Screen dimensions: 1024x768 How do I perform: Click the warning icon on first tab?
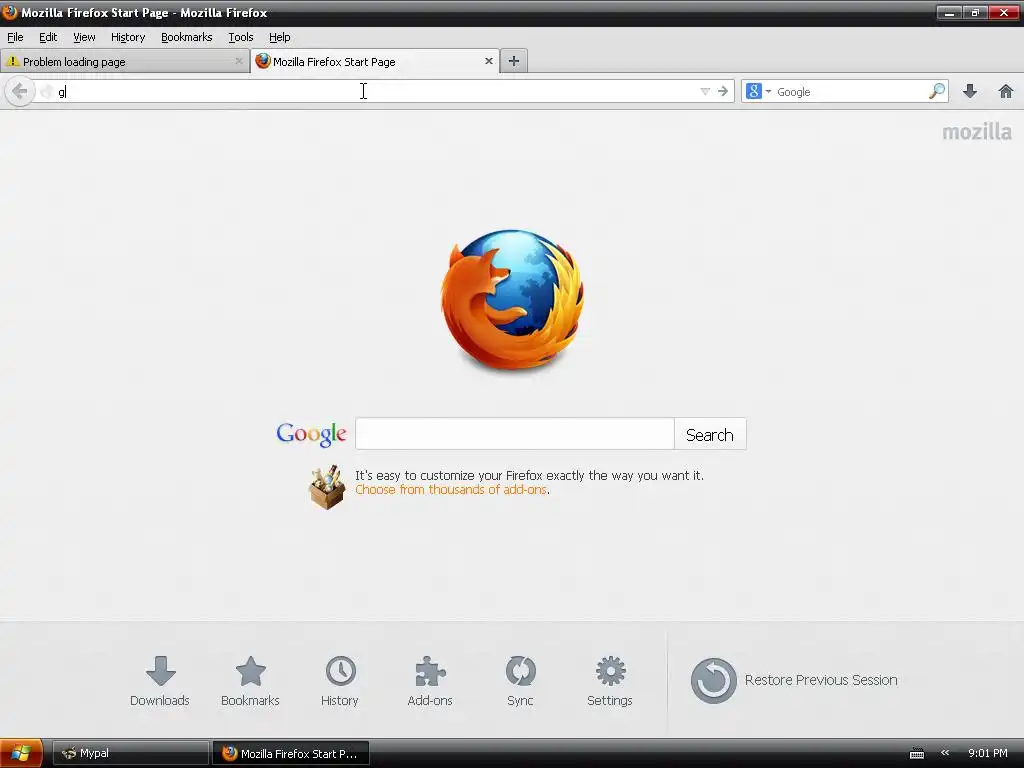(12, 61)
